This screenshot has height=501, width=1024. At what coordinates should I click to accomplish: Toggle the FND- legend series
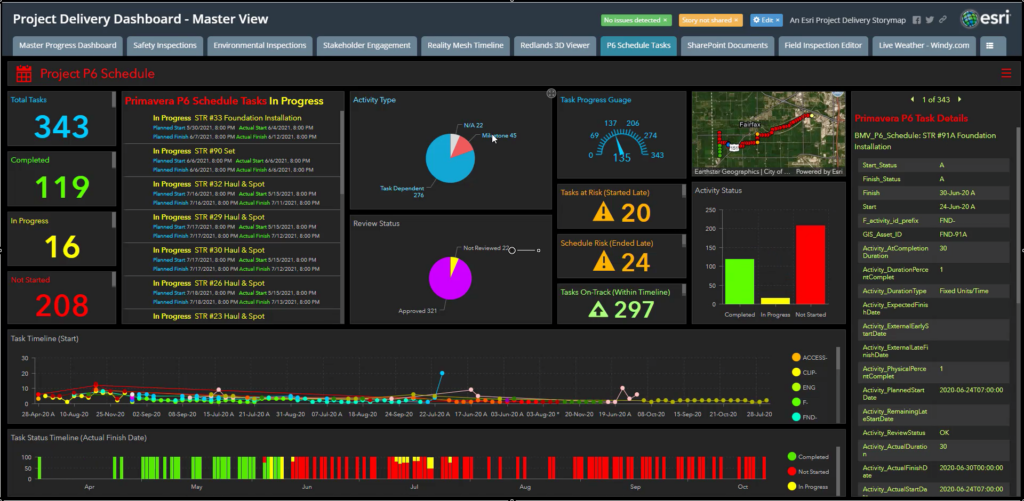tap(805, 417)
